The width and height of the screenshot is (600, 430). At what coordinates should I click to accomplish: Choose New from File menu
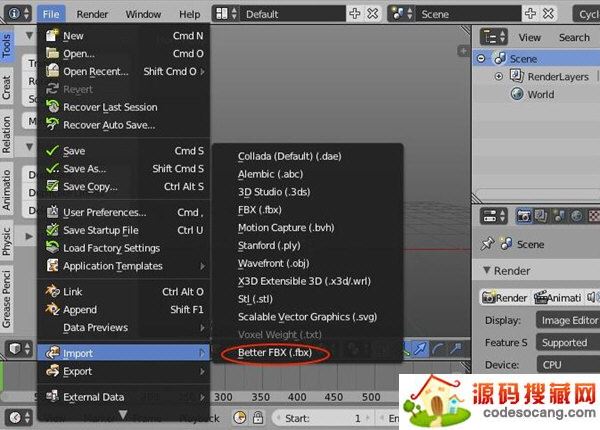pos(124,36)
